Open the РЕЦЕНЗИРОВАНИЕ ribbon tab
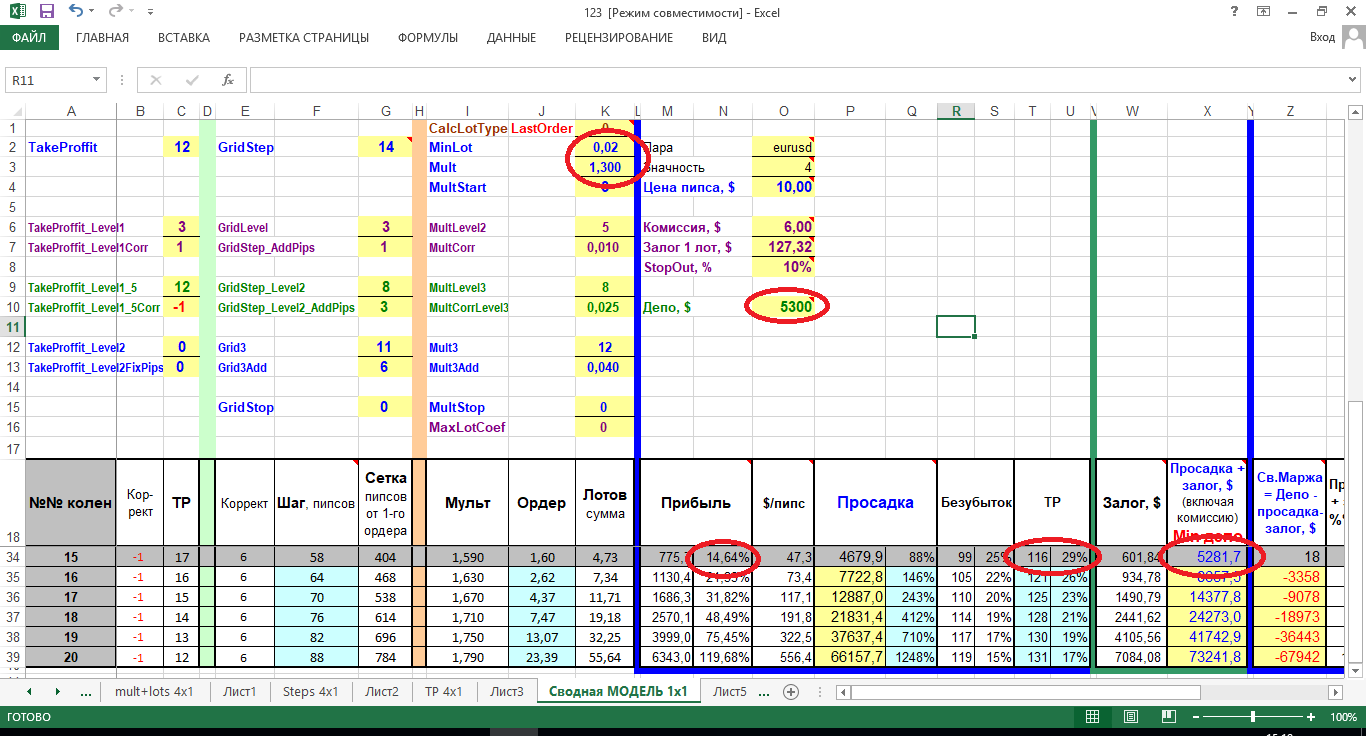 point(619,38)
